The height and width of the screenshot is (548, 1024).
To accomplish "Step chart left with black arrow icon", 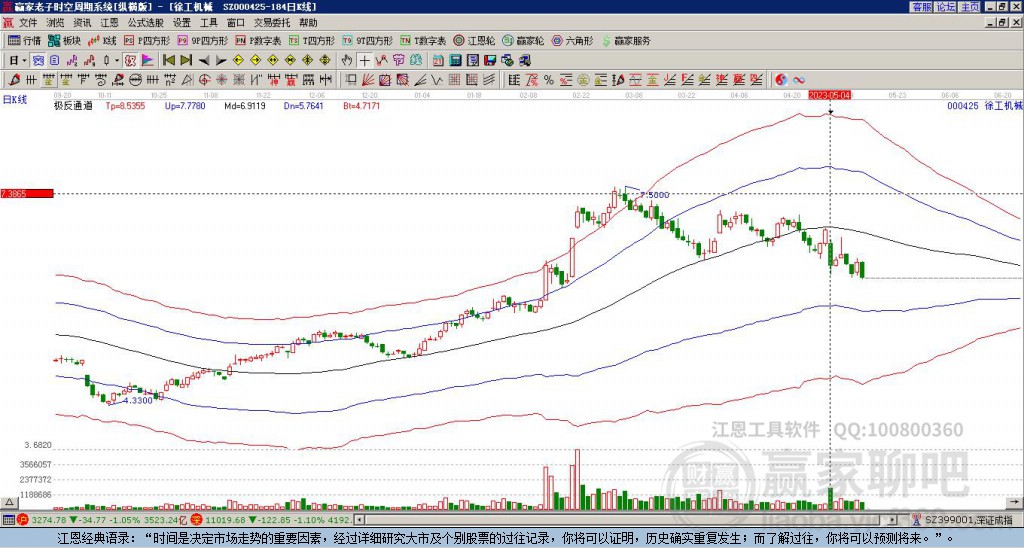I will [204, 61].
